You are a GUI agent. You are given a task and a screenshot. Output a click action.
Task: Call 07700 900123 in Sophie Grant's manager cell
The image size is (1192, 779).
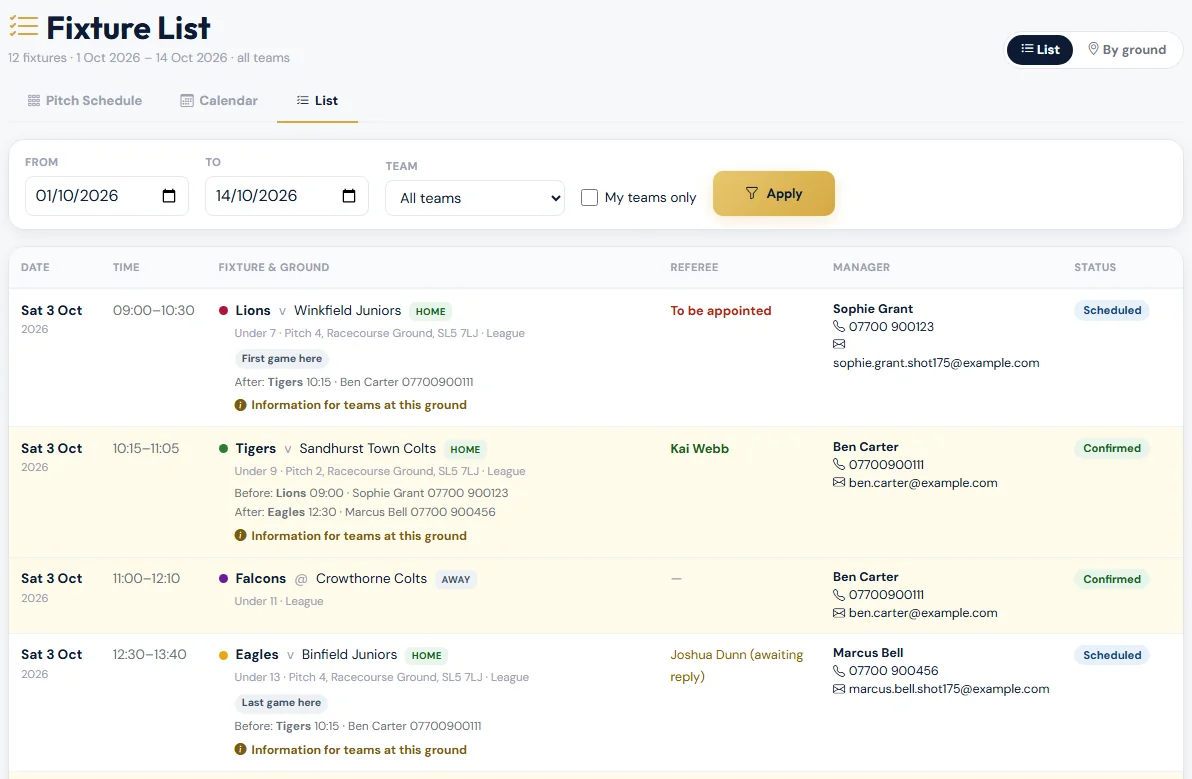point(891,327)
